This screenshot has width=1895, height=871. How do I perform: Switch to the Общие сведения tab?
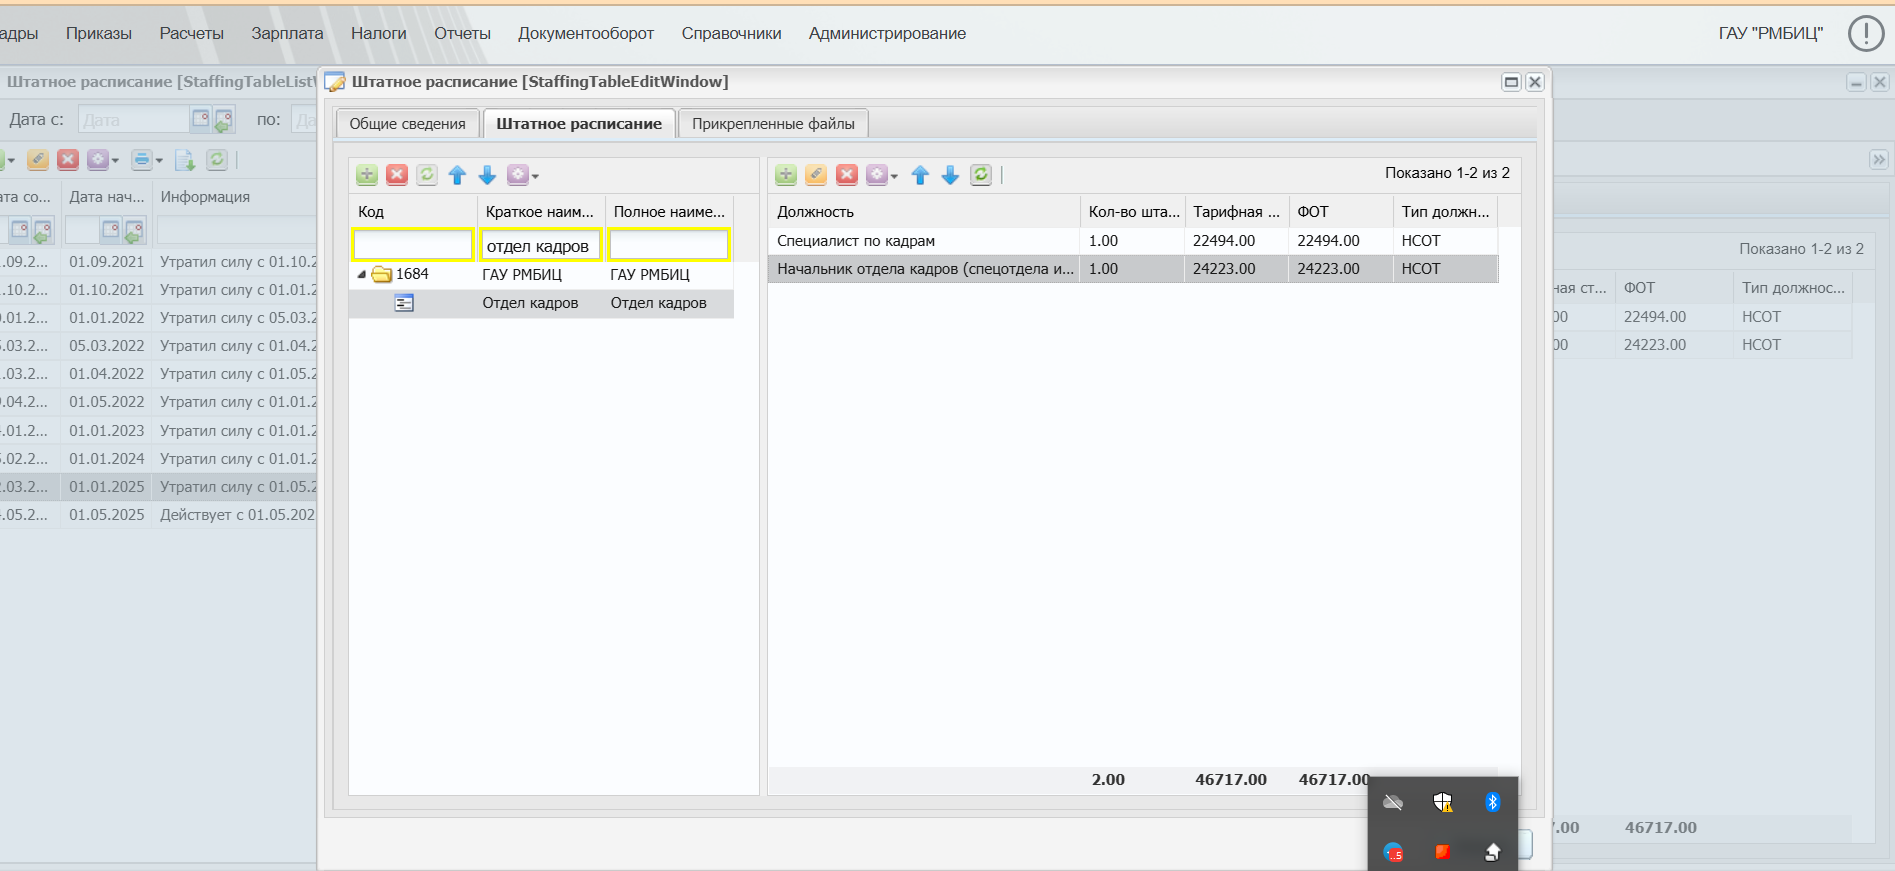coord(407,124)
